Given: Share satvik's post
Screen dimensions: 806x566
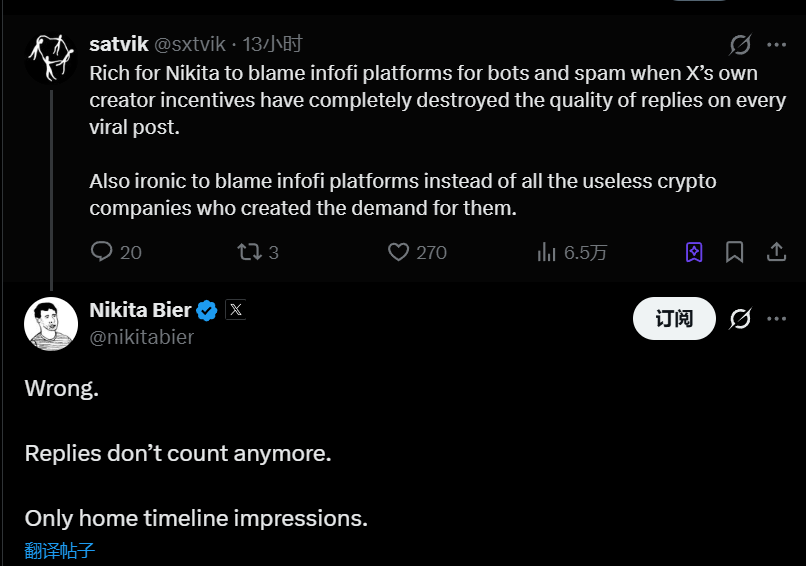Looking at the screenshot, I should [776, 252].
